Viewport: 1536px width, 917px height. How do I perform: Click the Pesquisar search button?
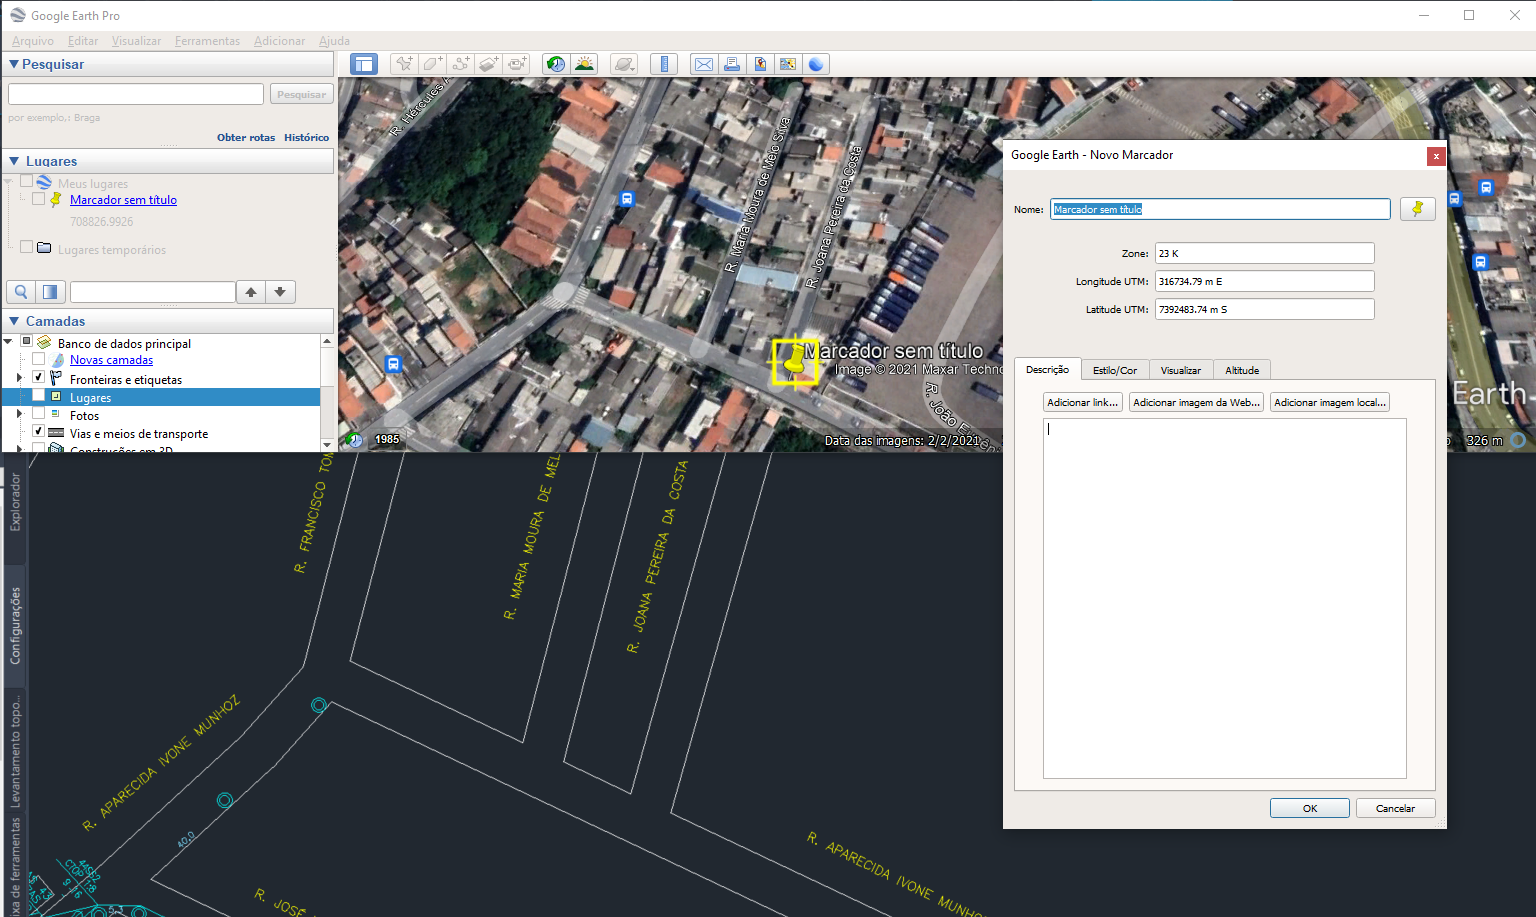[x=301, y=94]
